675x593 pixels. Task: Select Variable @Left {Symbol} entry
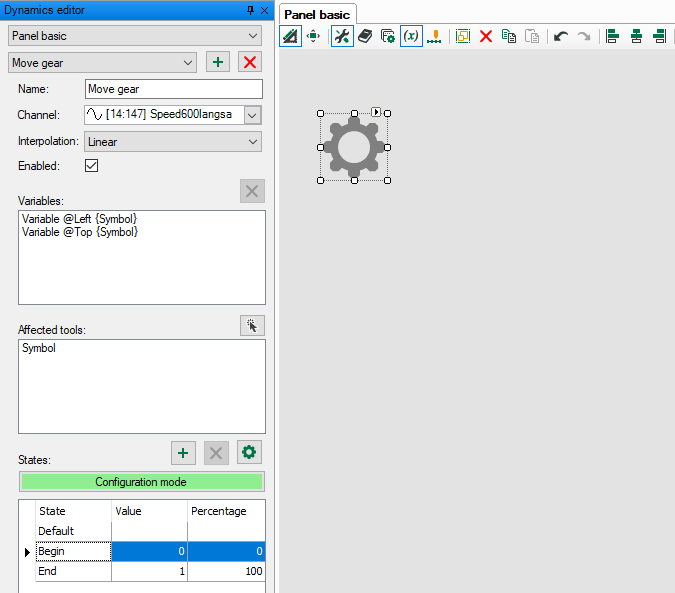pyautogui.click(x=80, y=219)
